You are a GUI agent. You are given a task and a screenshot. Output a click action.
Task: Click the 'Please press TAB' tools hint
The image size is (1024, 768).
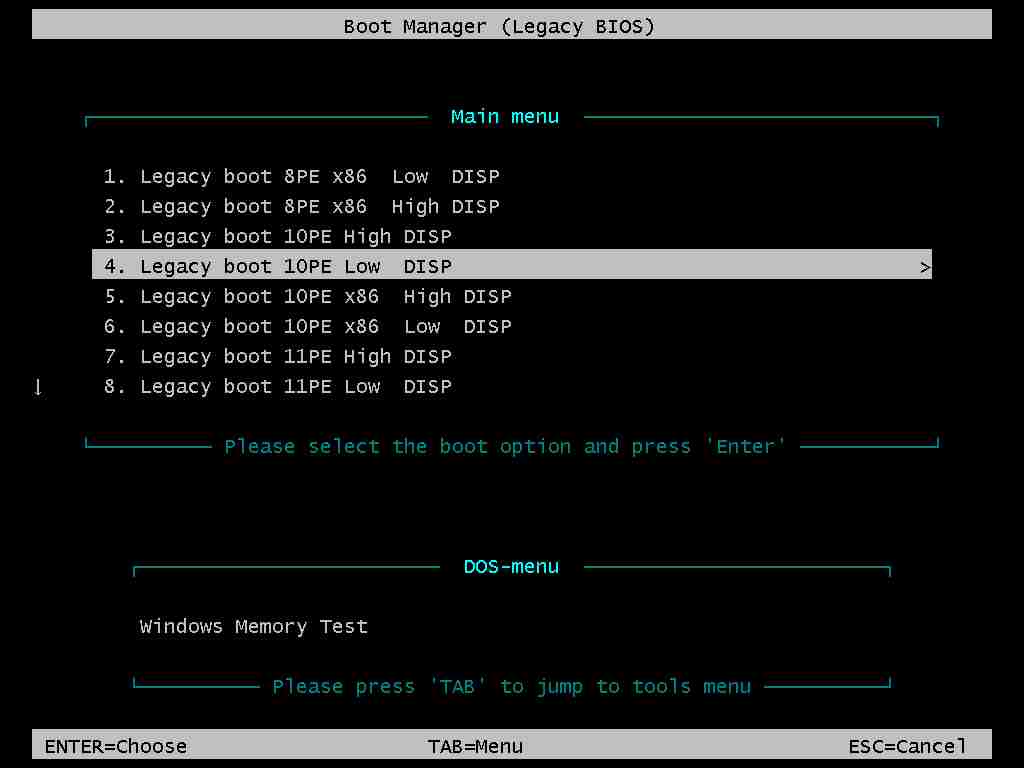pyautogui.click(x=511, y=687)
